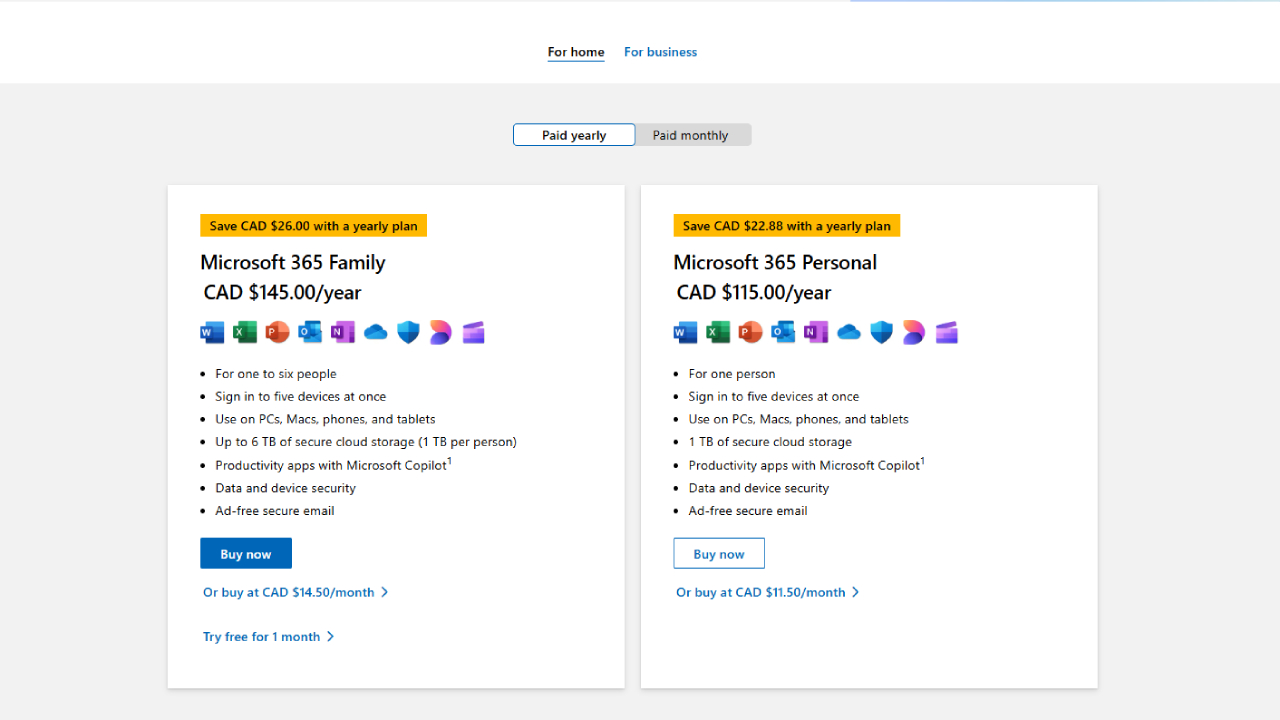This screenshot has width=1280, height=720.
Task: Click the Clipchamp icon in the Family plan
Action: click(474, 332)
